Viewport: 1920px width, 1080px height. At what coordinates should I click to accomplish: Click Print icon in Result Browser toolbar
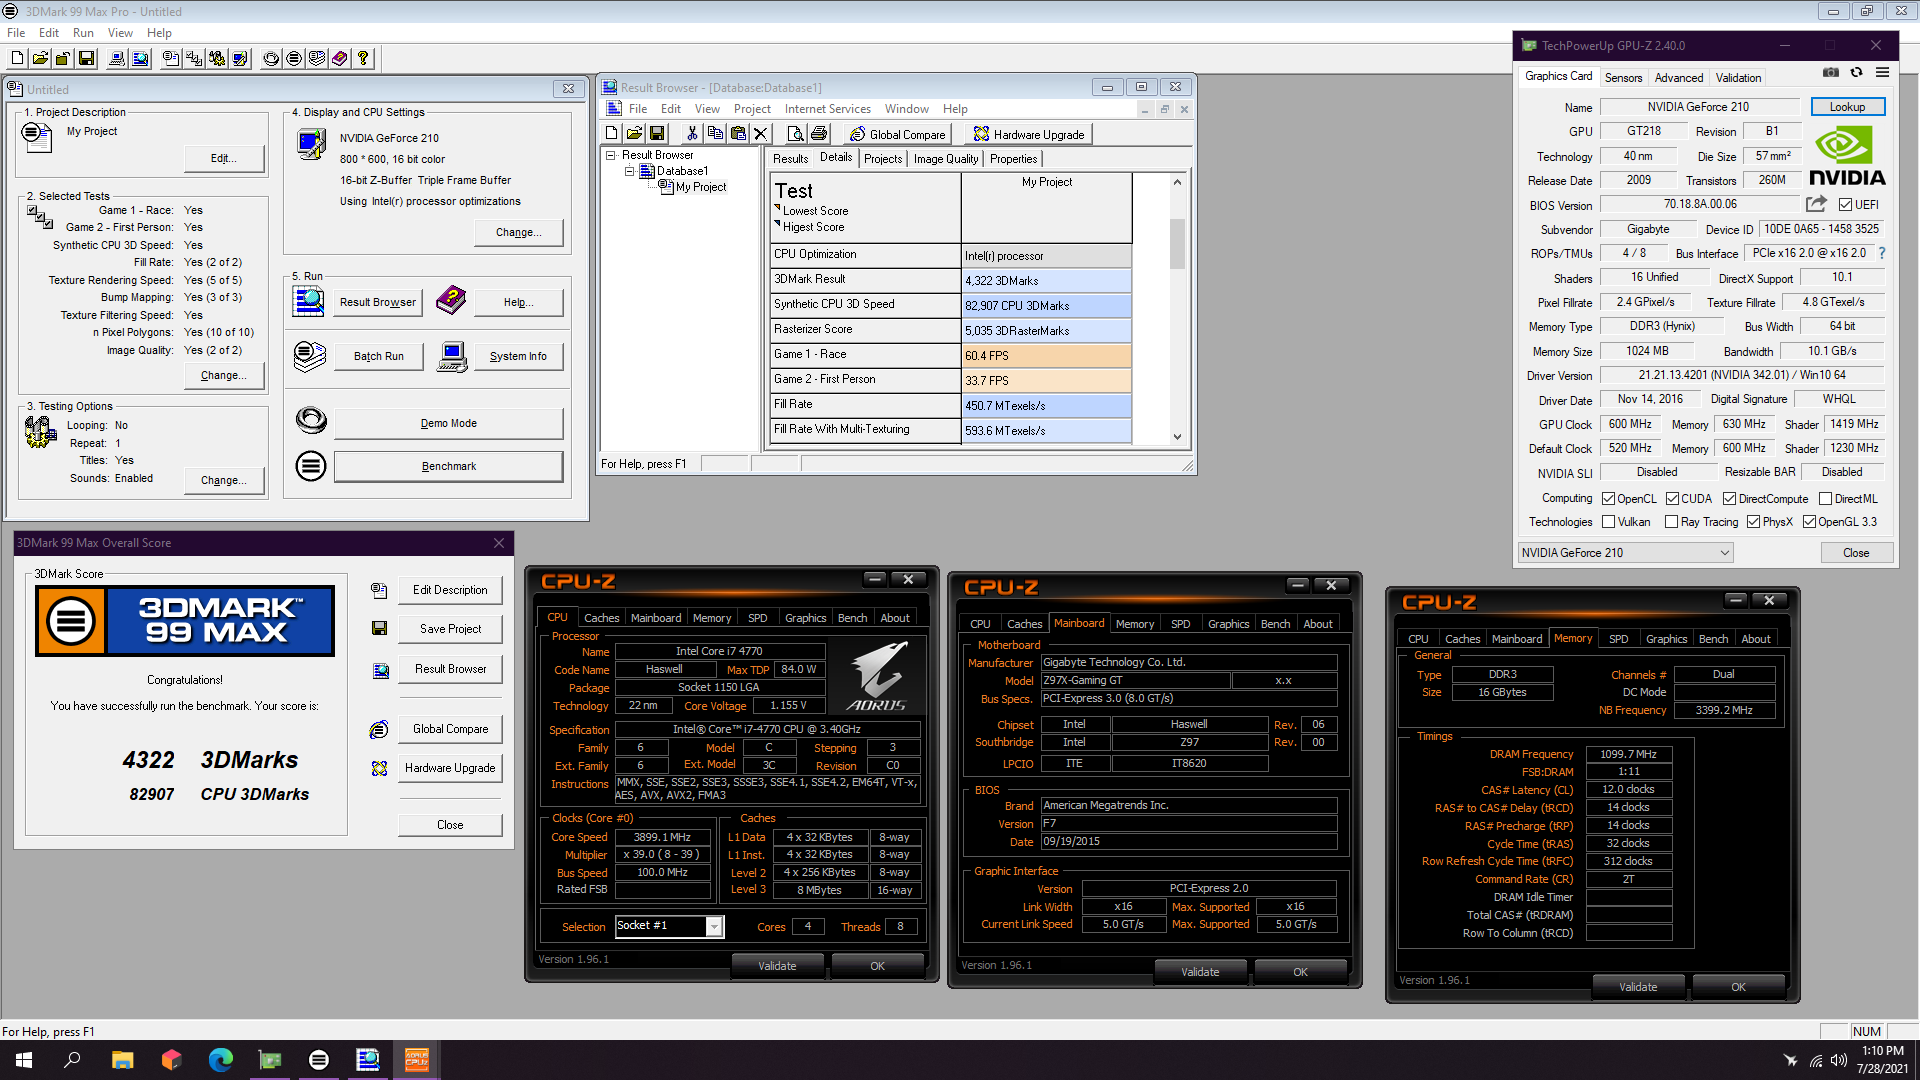[819, 134]
